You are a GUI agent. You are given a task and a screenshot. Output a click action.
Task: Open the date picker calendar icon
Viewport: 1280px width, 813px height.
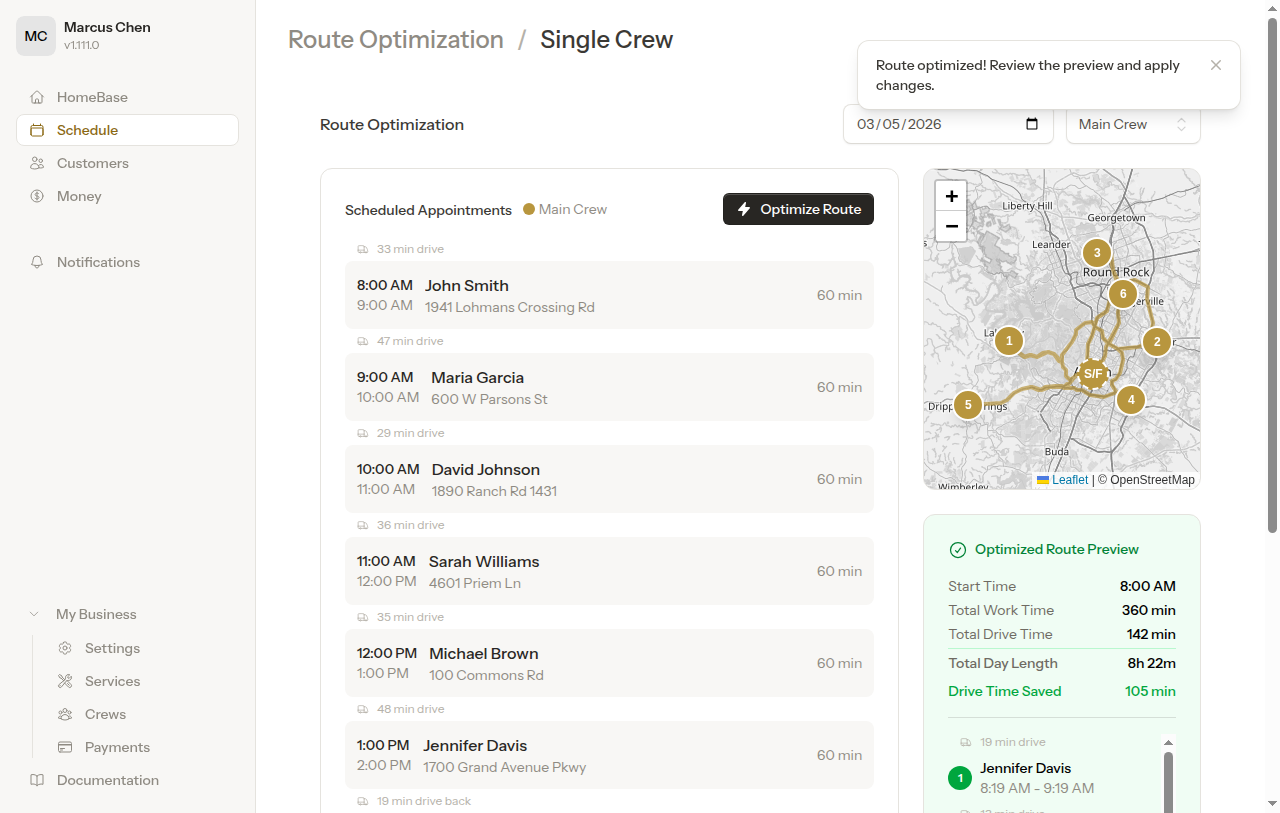(x=1032, y=124)
